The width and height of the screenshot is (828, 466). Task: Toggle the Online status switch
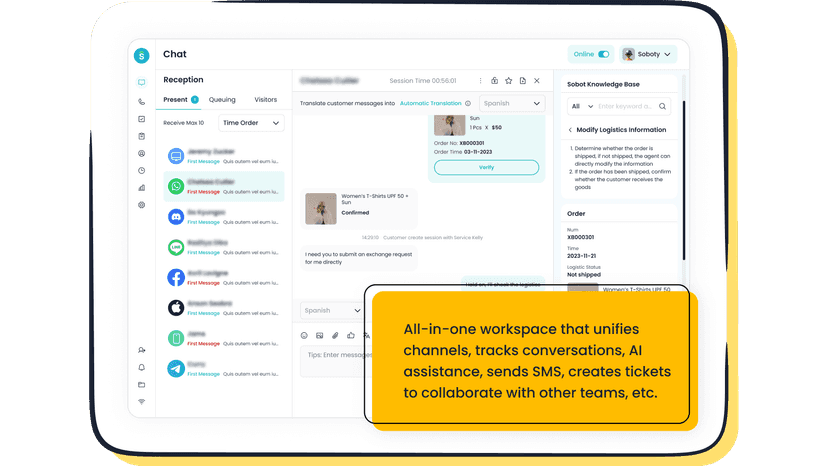click(604, 54)
